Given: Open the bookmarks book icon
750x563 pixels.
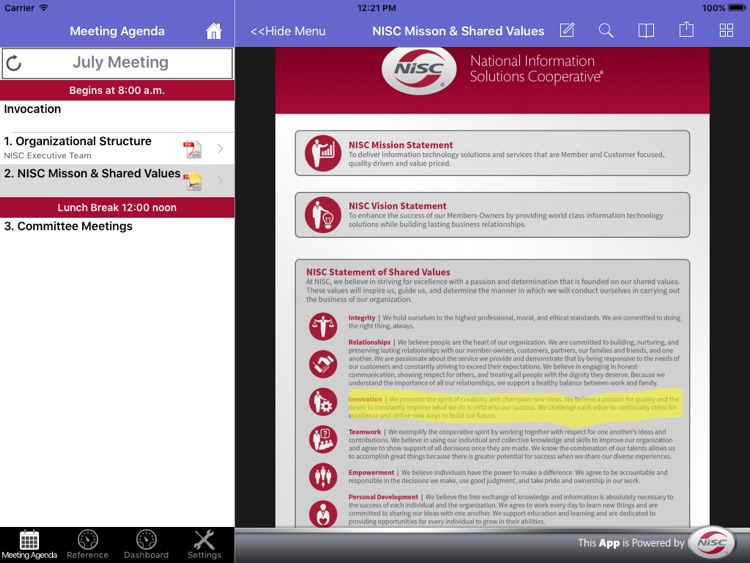Looking at the screenshot, I should (x=646, y=31).
